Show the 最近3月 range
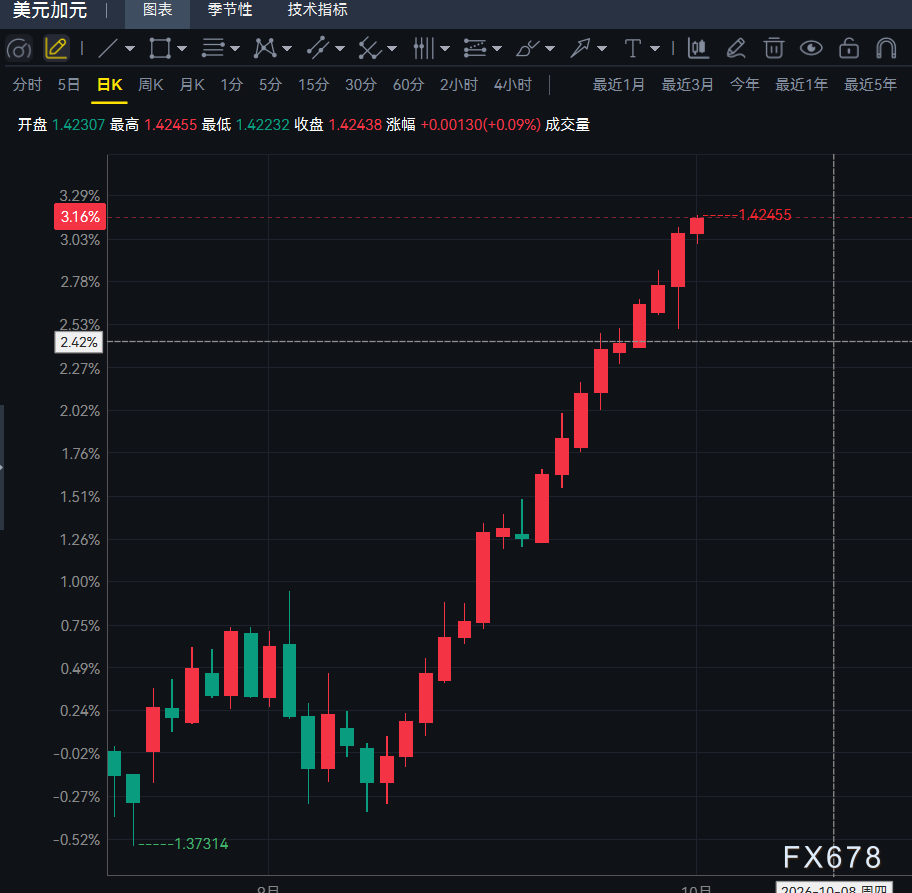912x893 pixels. click(x=687, y=85)
